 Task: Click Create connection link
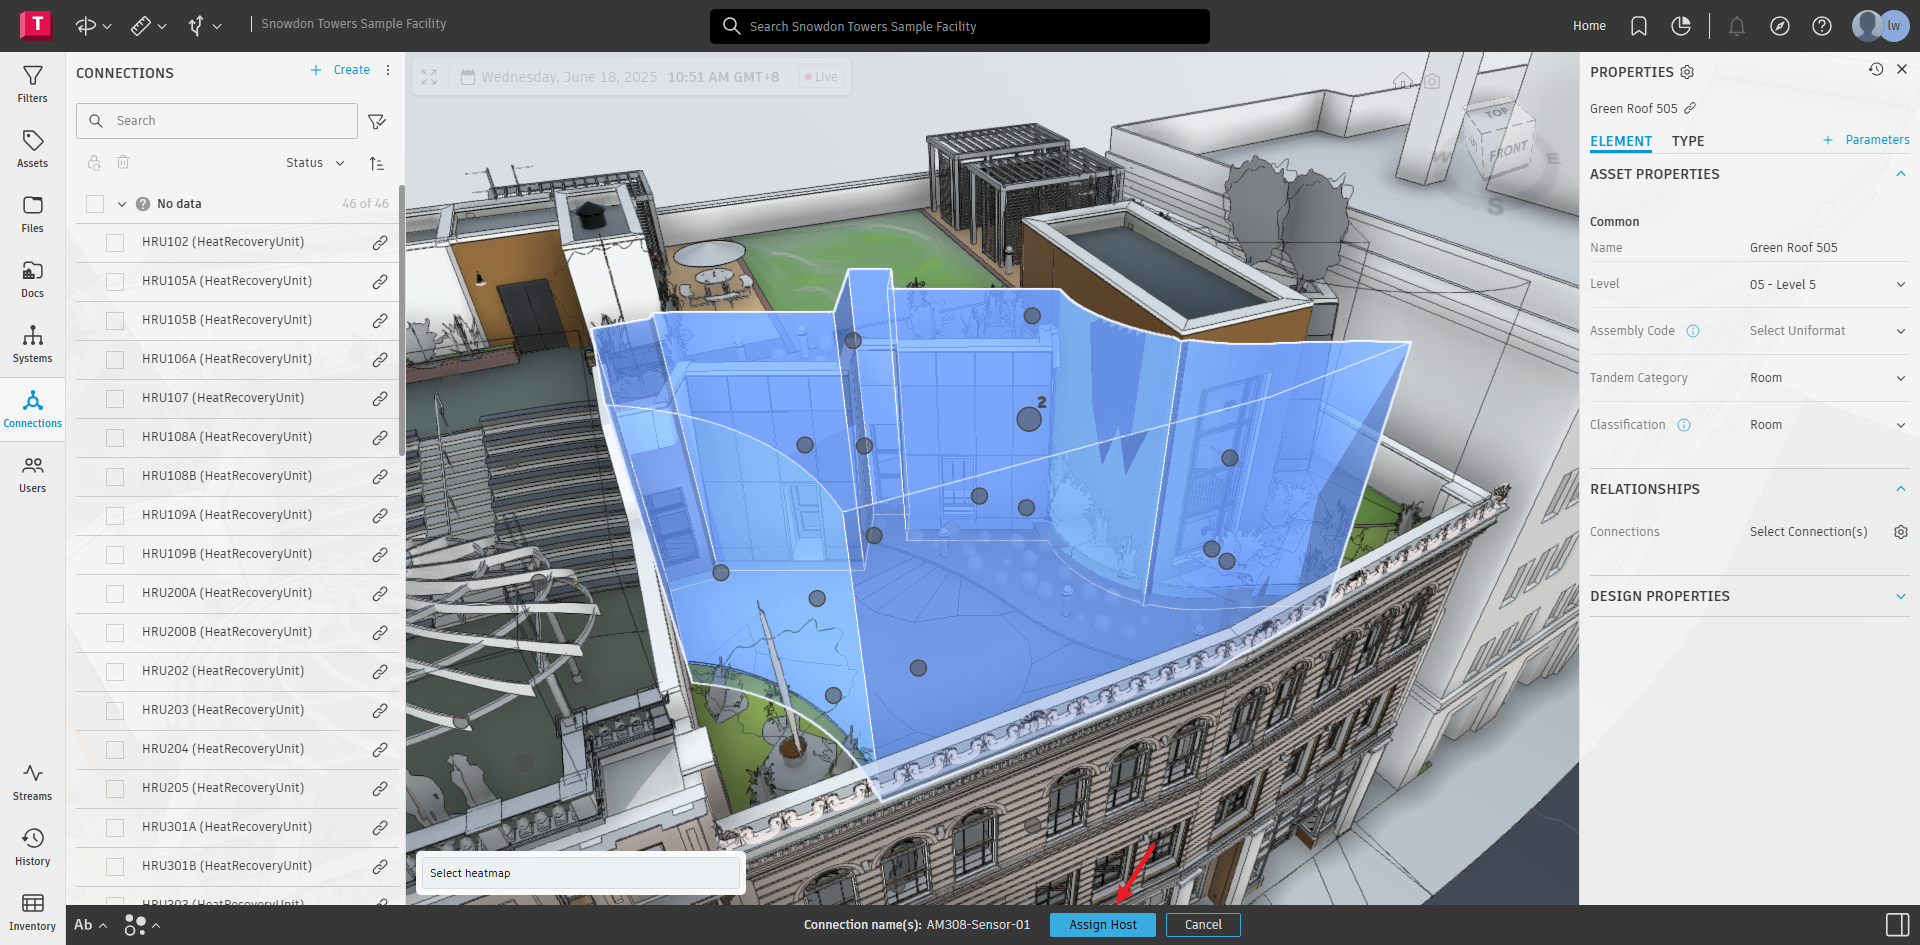coord(340,70)
